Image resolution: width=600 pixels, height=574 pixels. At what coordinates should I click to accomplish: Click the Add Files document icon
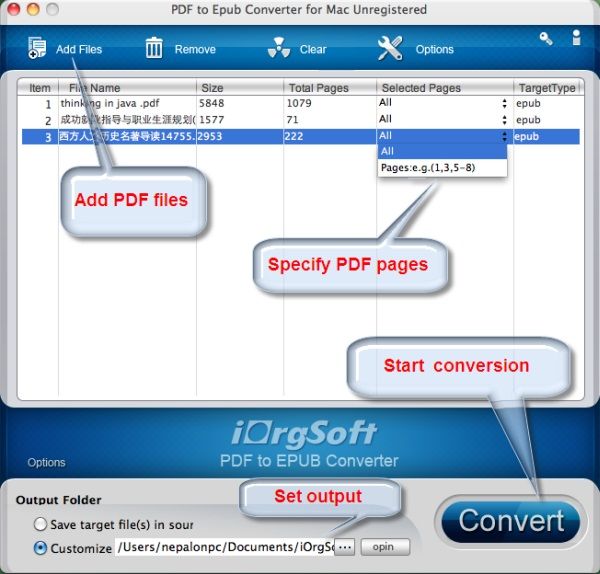(x=37, y=48)
